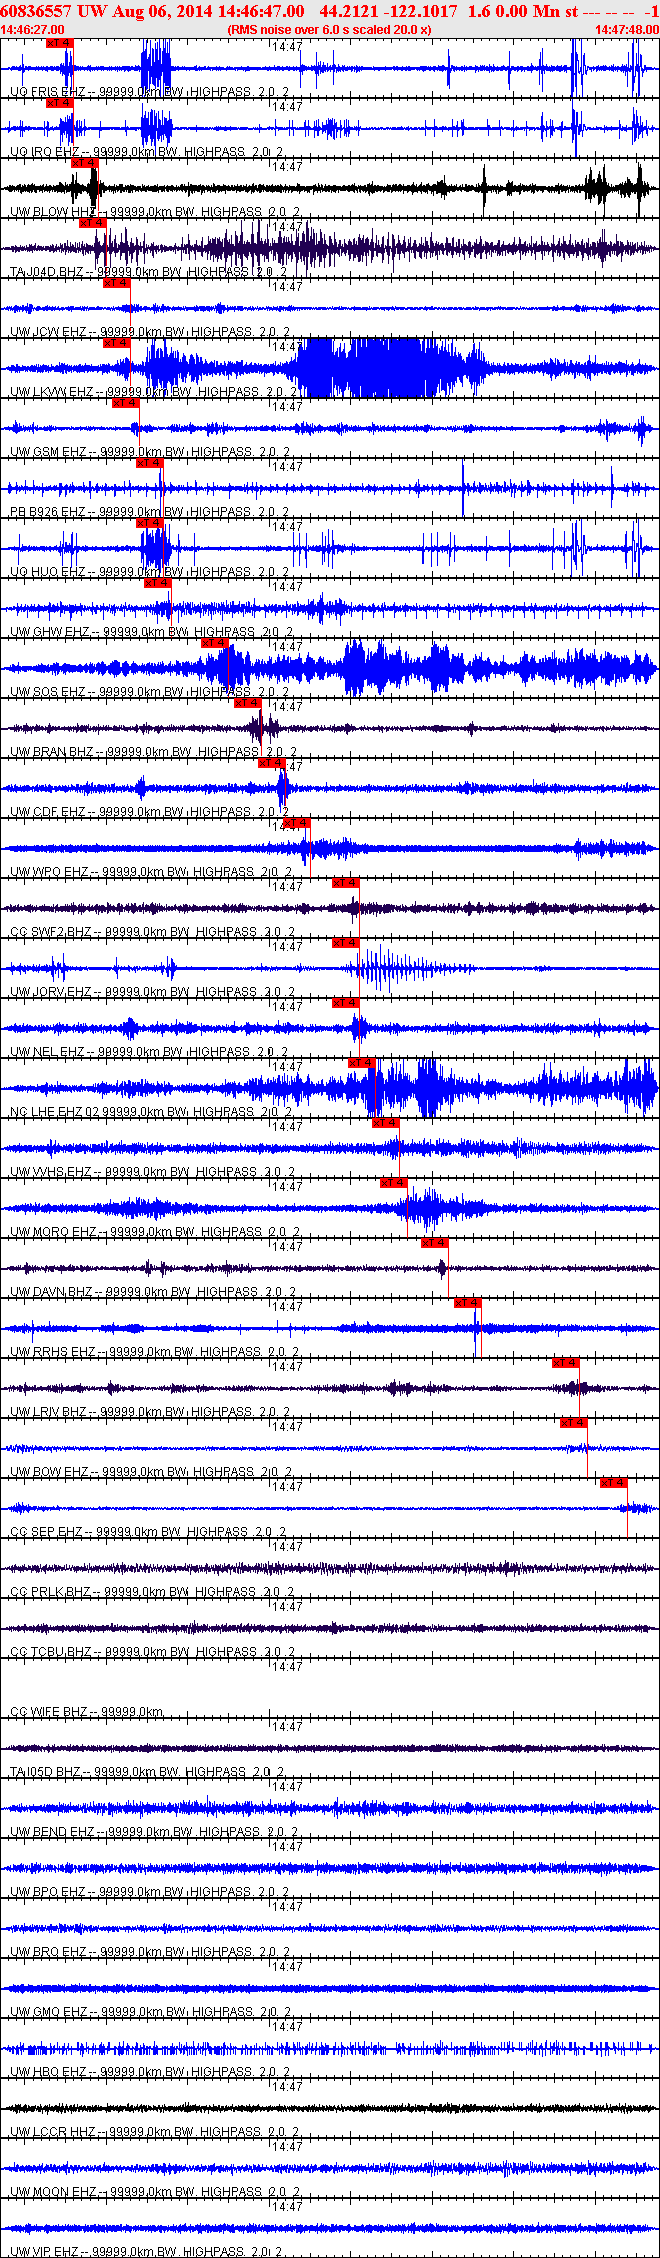
Task: Select the red pick marker on UO HUO trace
Action: point(149,523)
